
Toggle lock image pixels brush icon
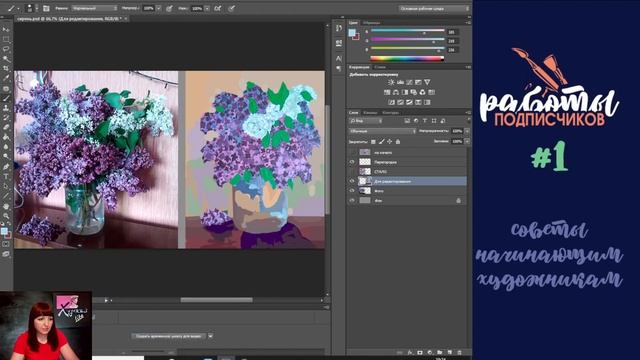pyautogui.click(x=382, y=142)
